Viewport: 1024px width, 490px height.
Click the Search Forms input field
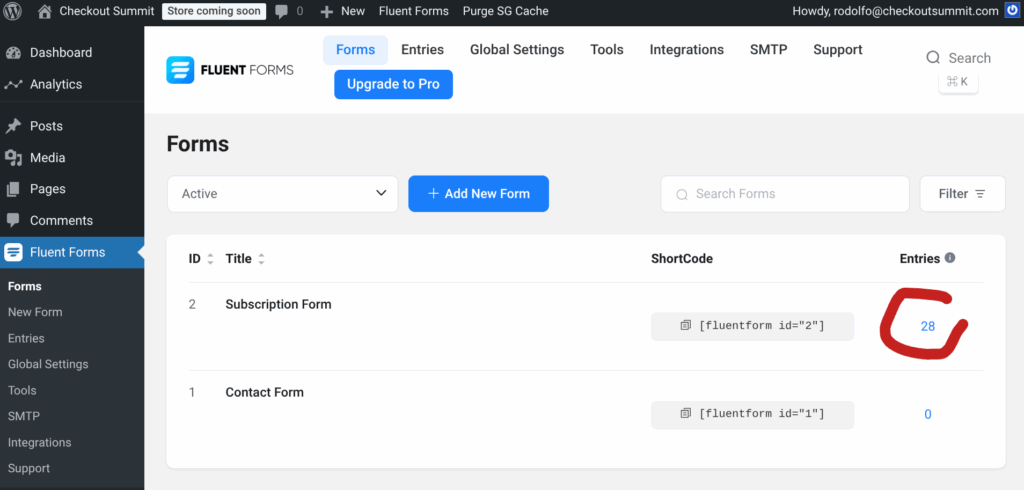pos(784,194)
